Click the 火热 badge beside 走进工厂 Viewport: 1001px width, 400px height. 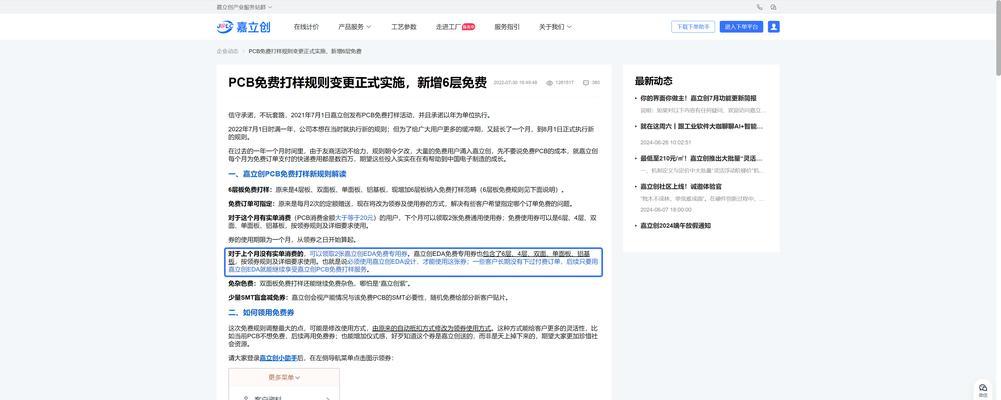coord(469,27)
